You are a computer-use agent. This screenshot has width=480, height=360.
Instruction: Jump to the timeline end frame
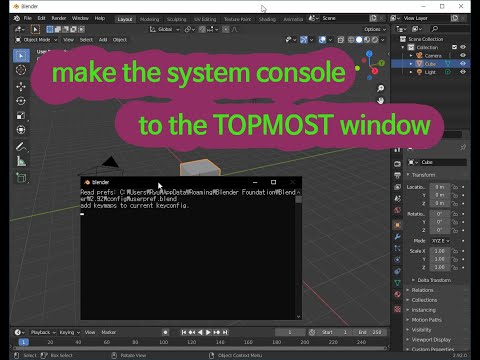point(225,332)
